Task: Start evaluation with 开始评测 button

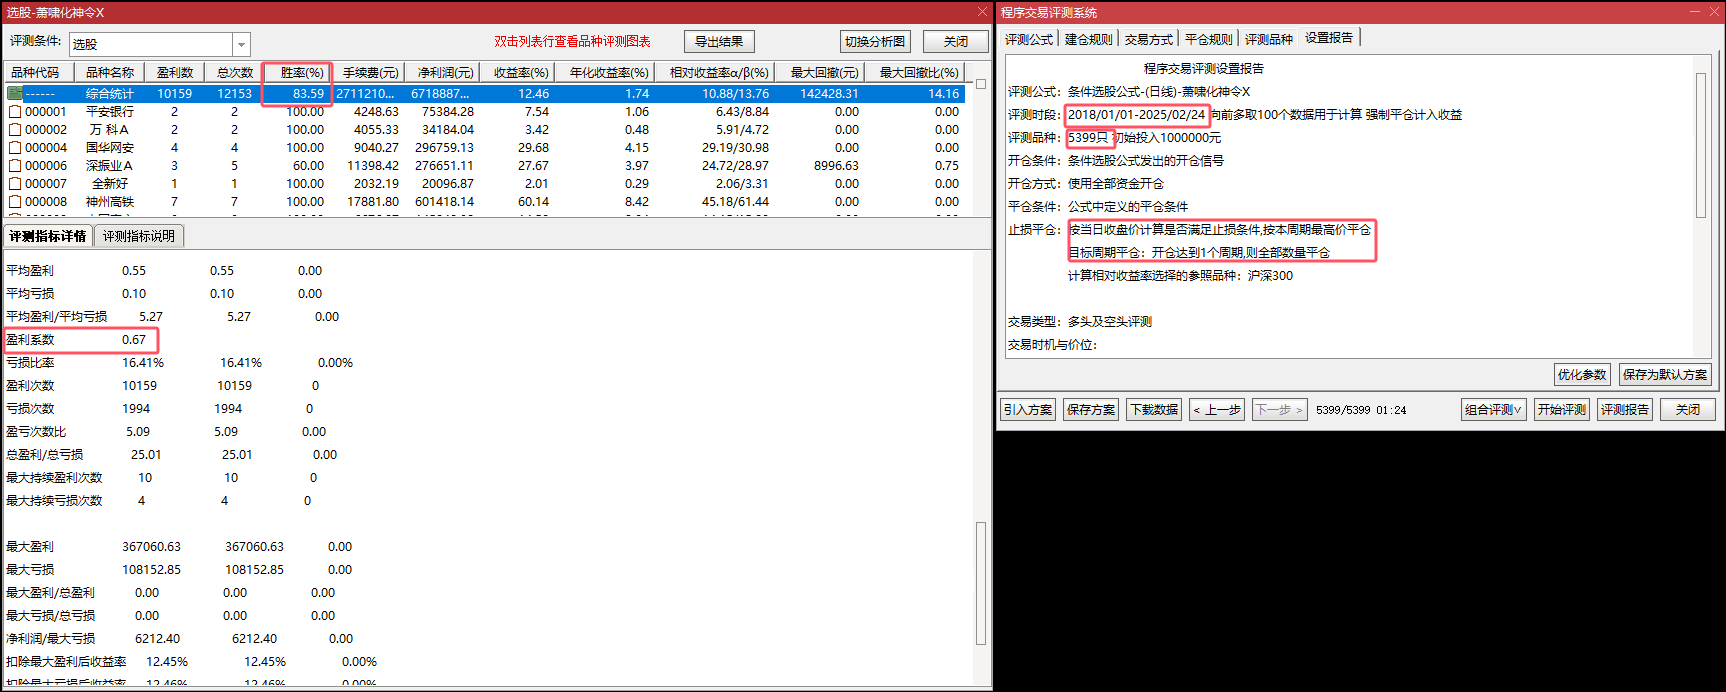Action: pos(1562,409)
